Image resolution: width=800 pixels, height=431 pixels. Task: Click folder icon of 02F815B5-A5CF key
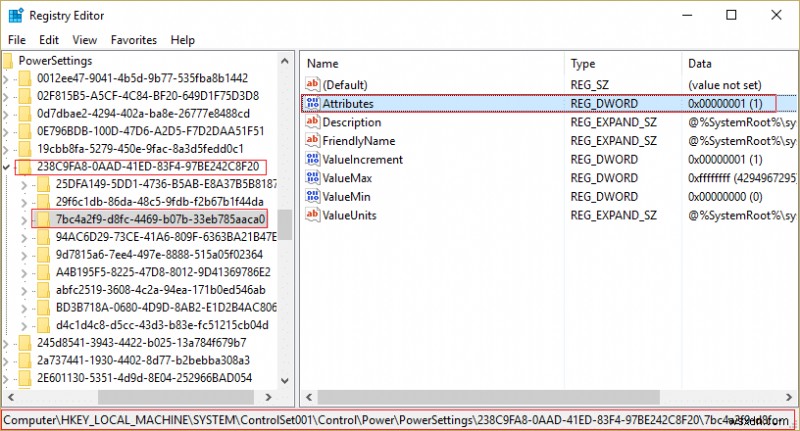[24, 96]
